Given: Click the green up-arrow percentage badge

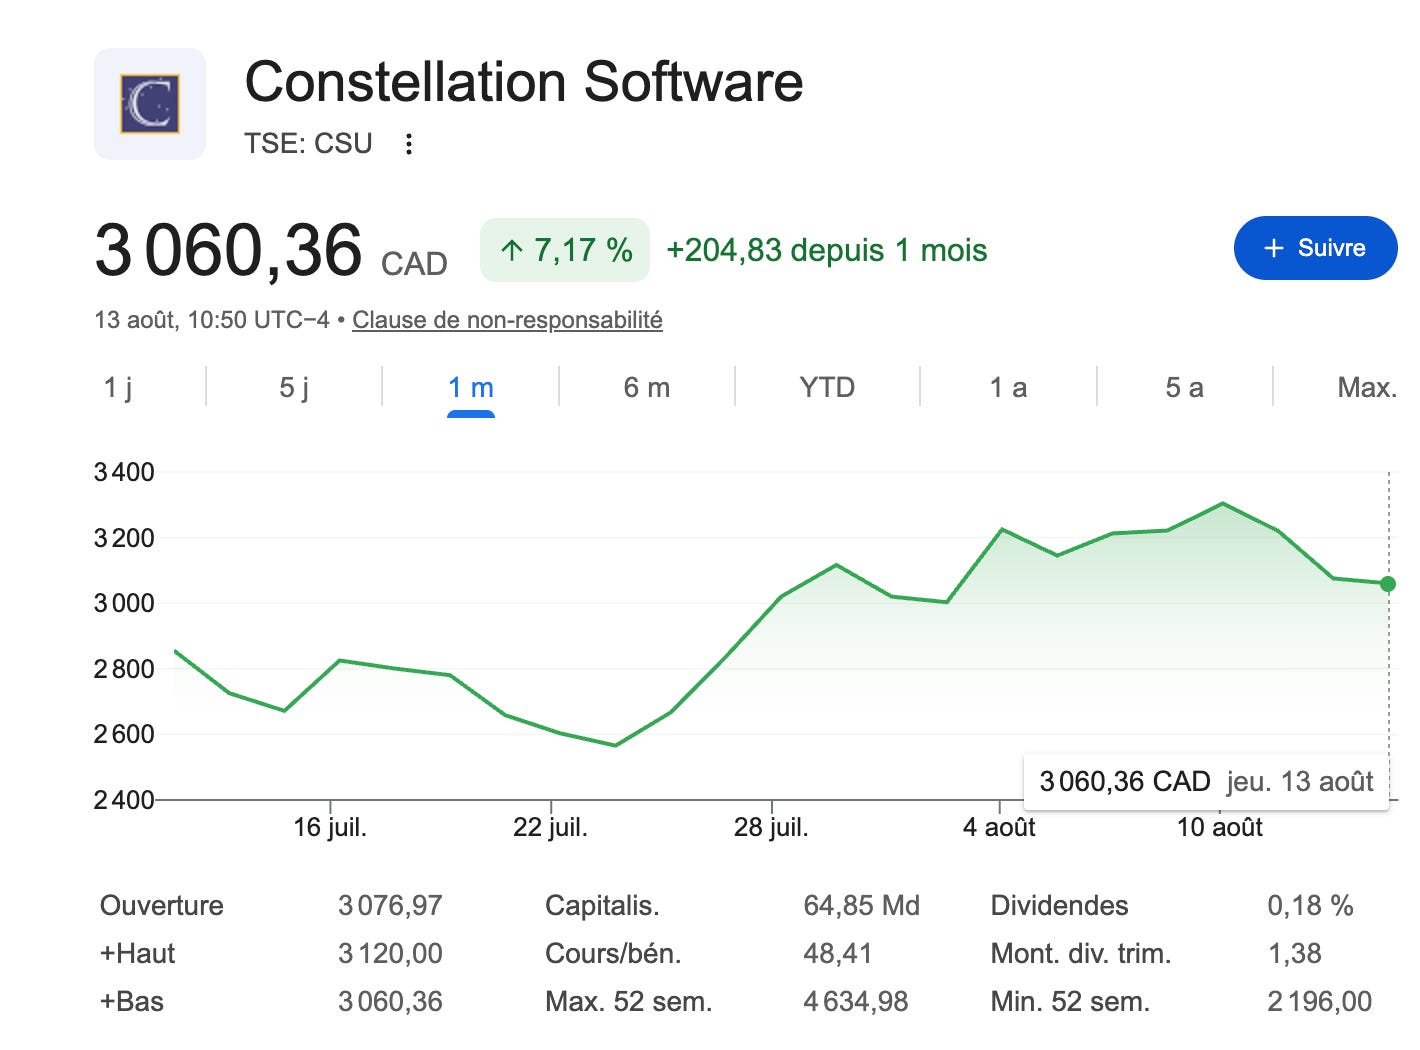Looking at the screenshot, I should click(565, 250).
